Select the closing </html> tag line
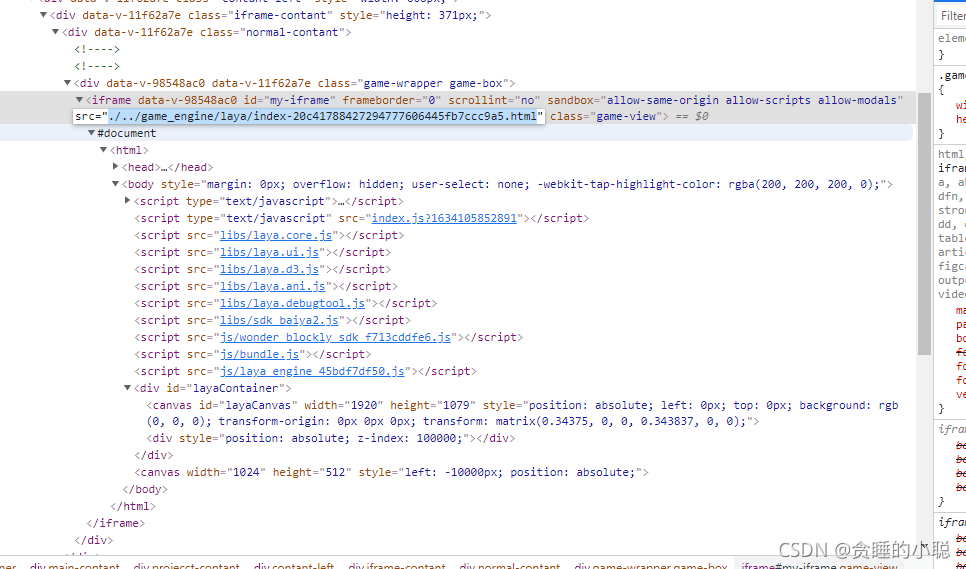The width and height of the screenshot is (966, 569). (133, 506)
